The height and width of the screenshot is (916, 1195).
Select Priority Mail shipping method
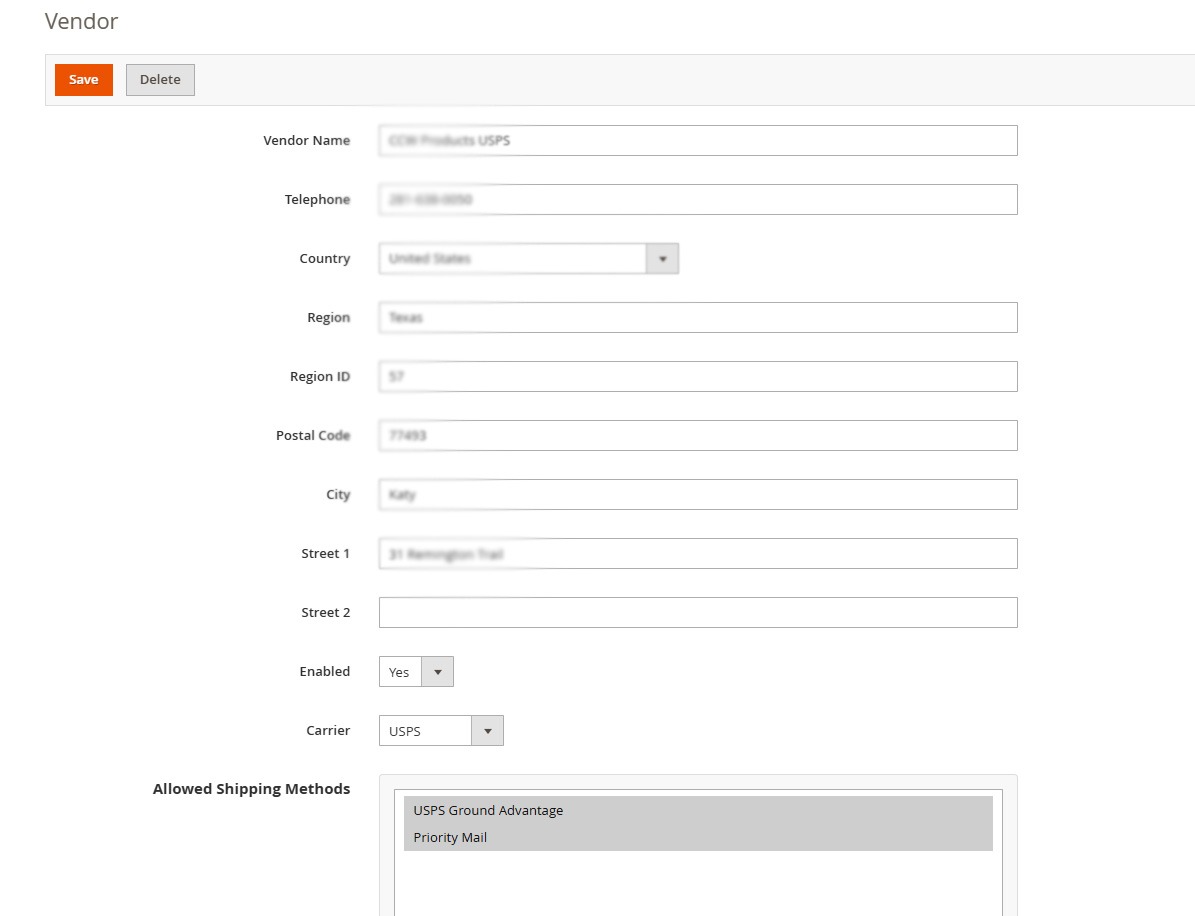tap(450, 837)
